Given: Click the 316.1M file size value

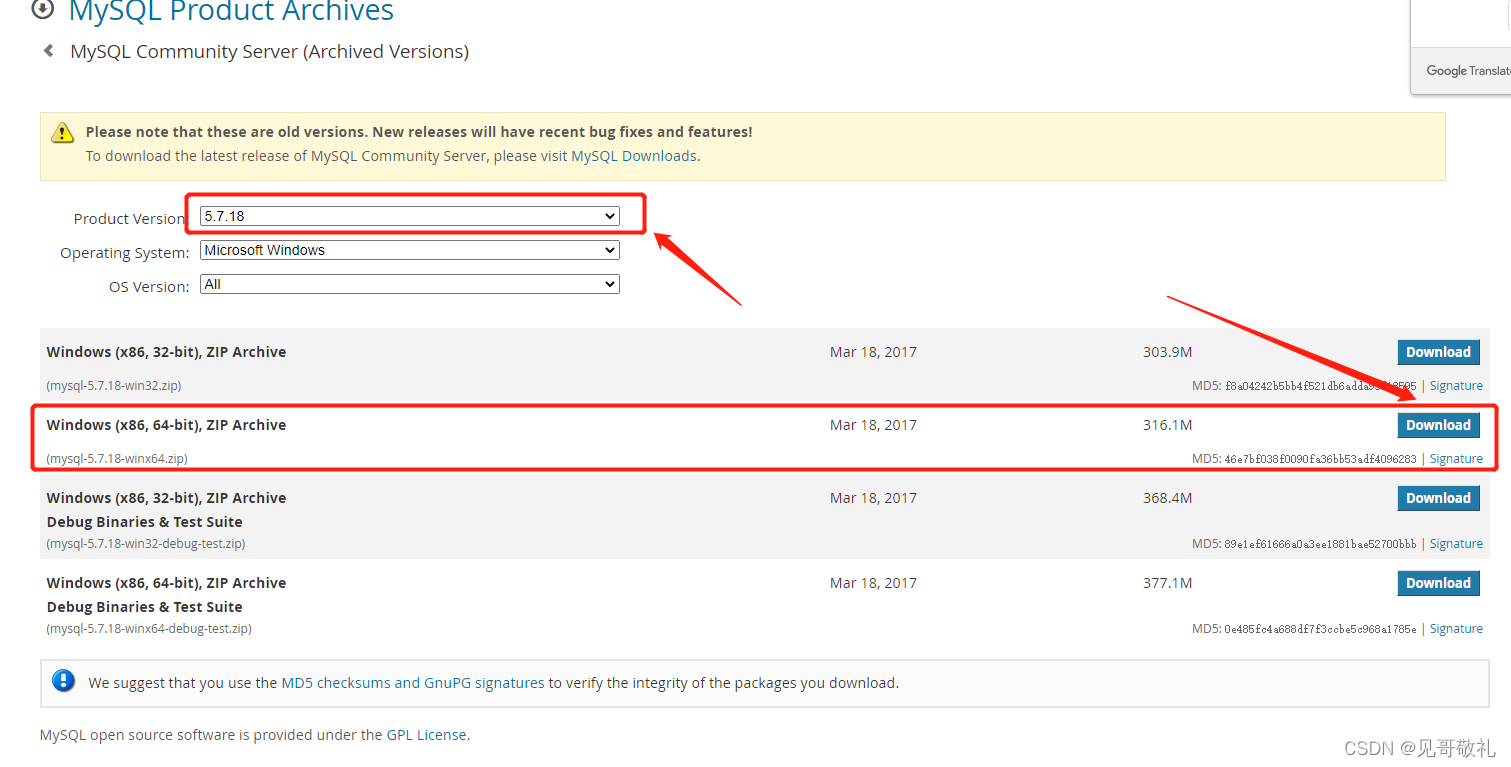Looking at the screenshot, I should coord(1168,425).
